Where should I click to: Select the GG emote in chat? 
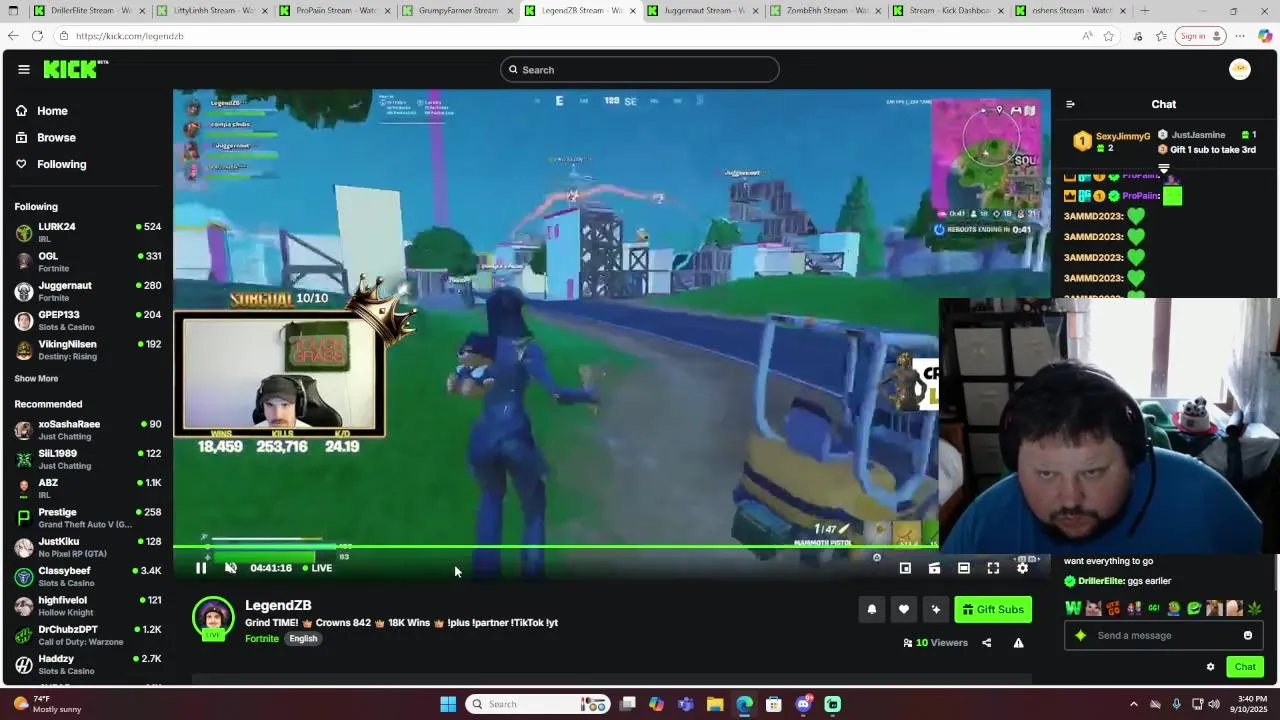tap(1154, 608)
